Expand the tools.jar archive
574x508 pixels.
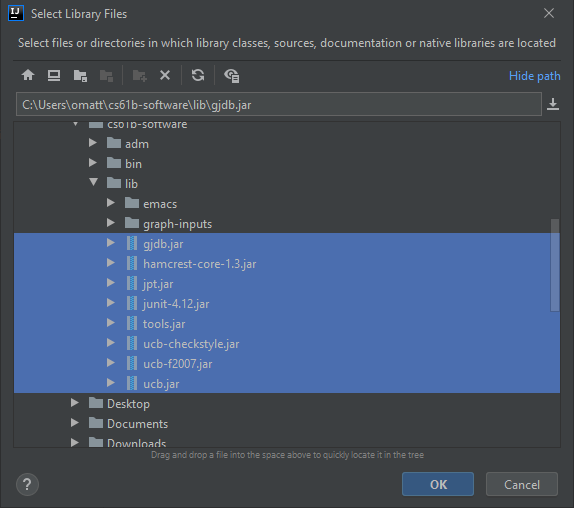pyautogui.click(x=111, y=322)
